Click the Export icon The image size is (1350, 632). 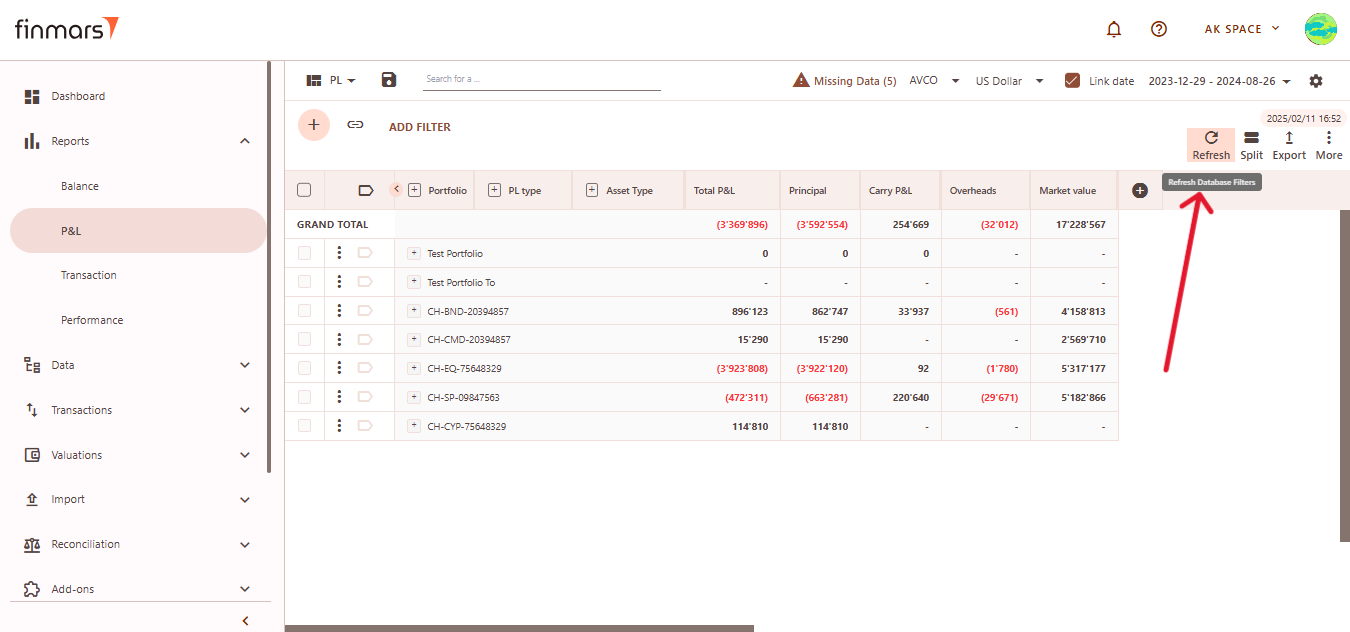[x=1289, y=139]
